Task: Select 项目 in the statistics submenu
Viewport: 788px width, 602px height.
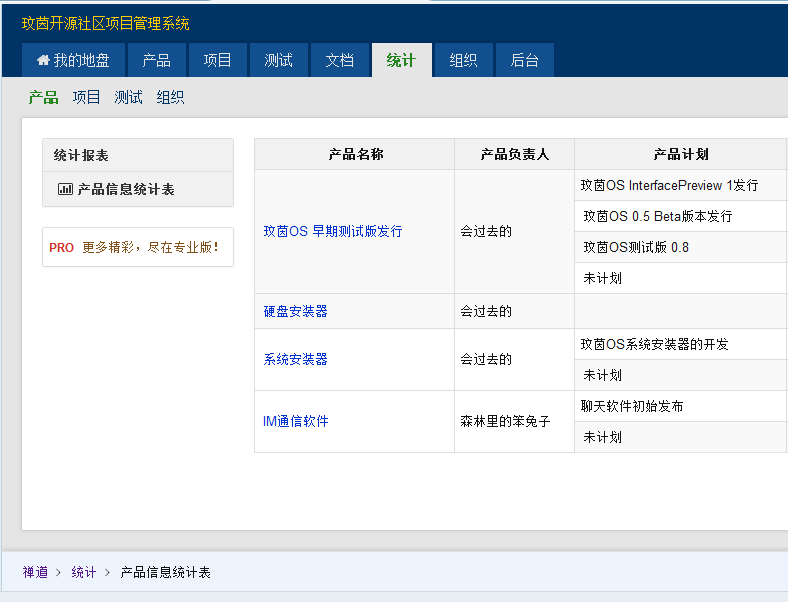Action: (x=86, y=97)
